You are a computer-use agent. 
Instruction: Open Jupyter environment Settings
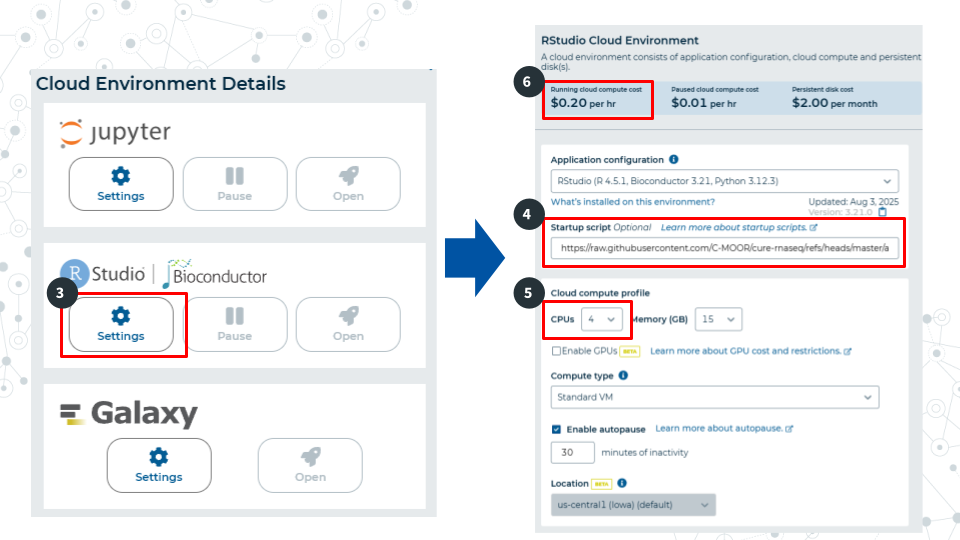[121, 184]
